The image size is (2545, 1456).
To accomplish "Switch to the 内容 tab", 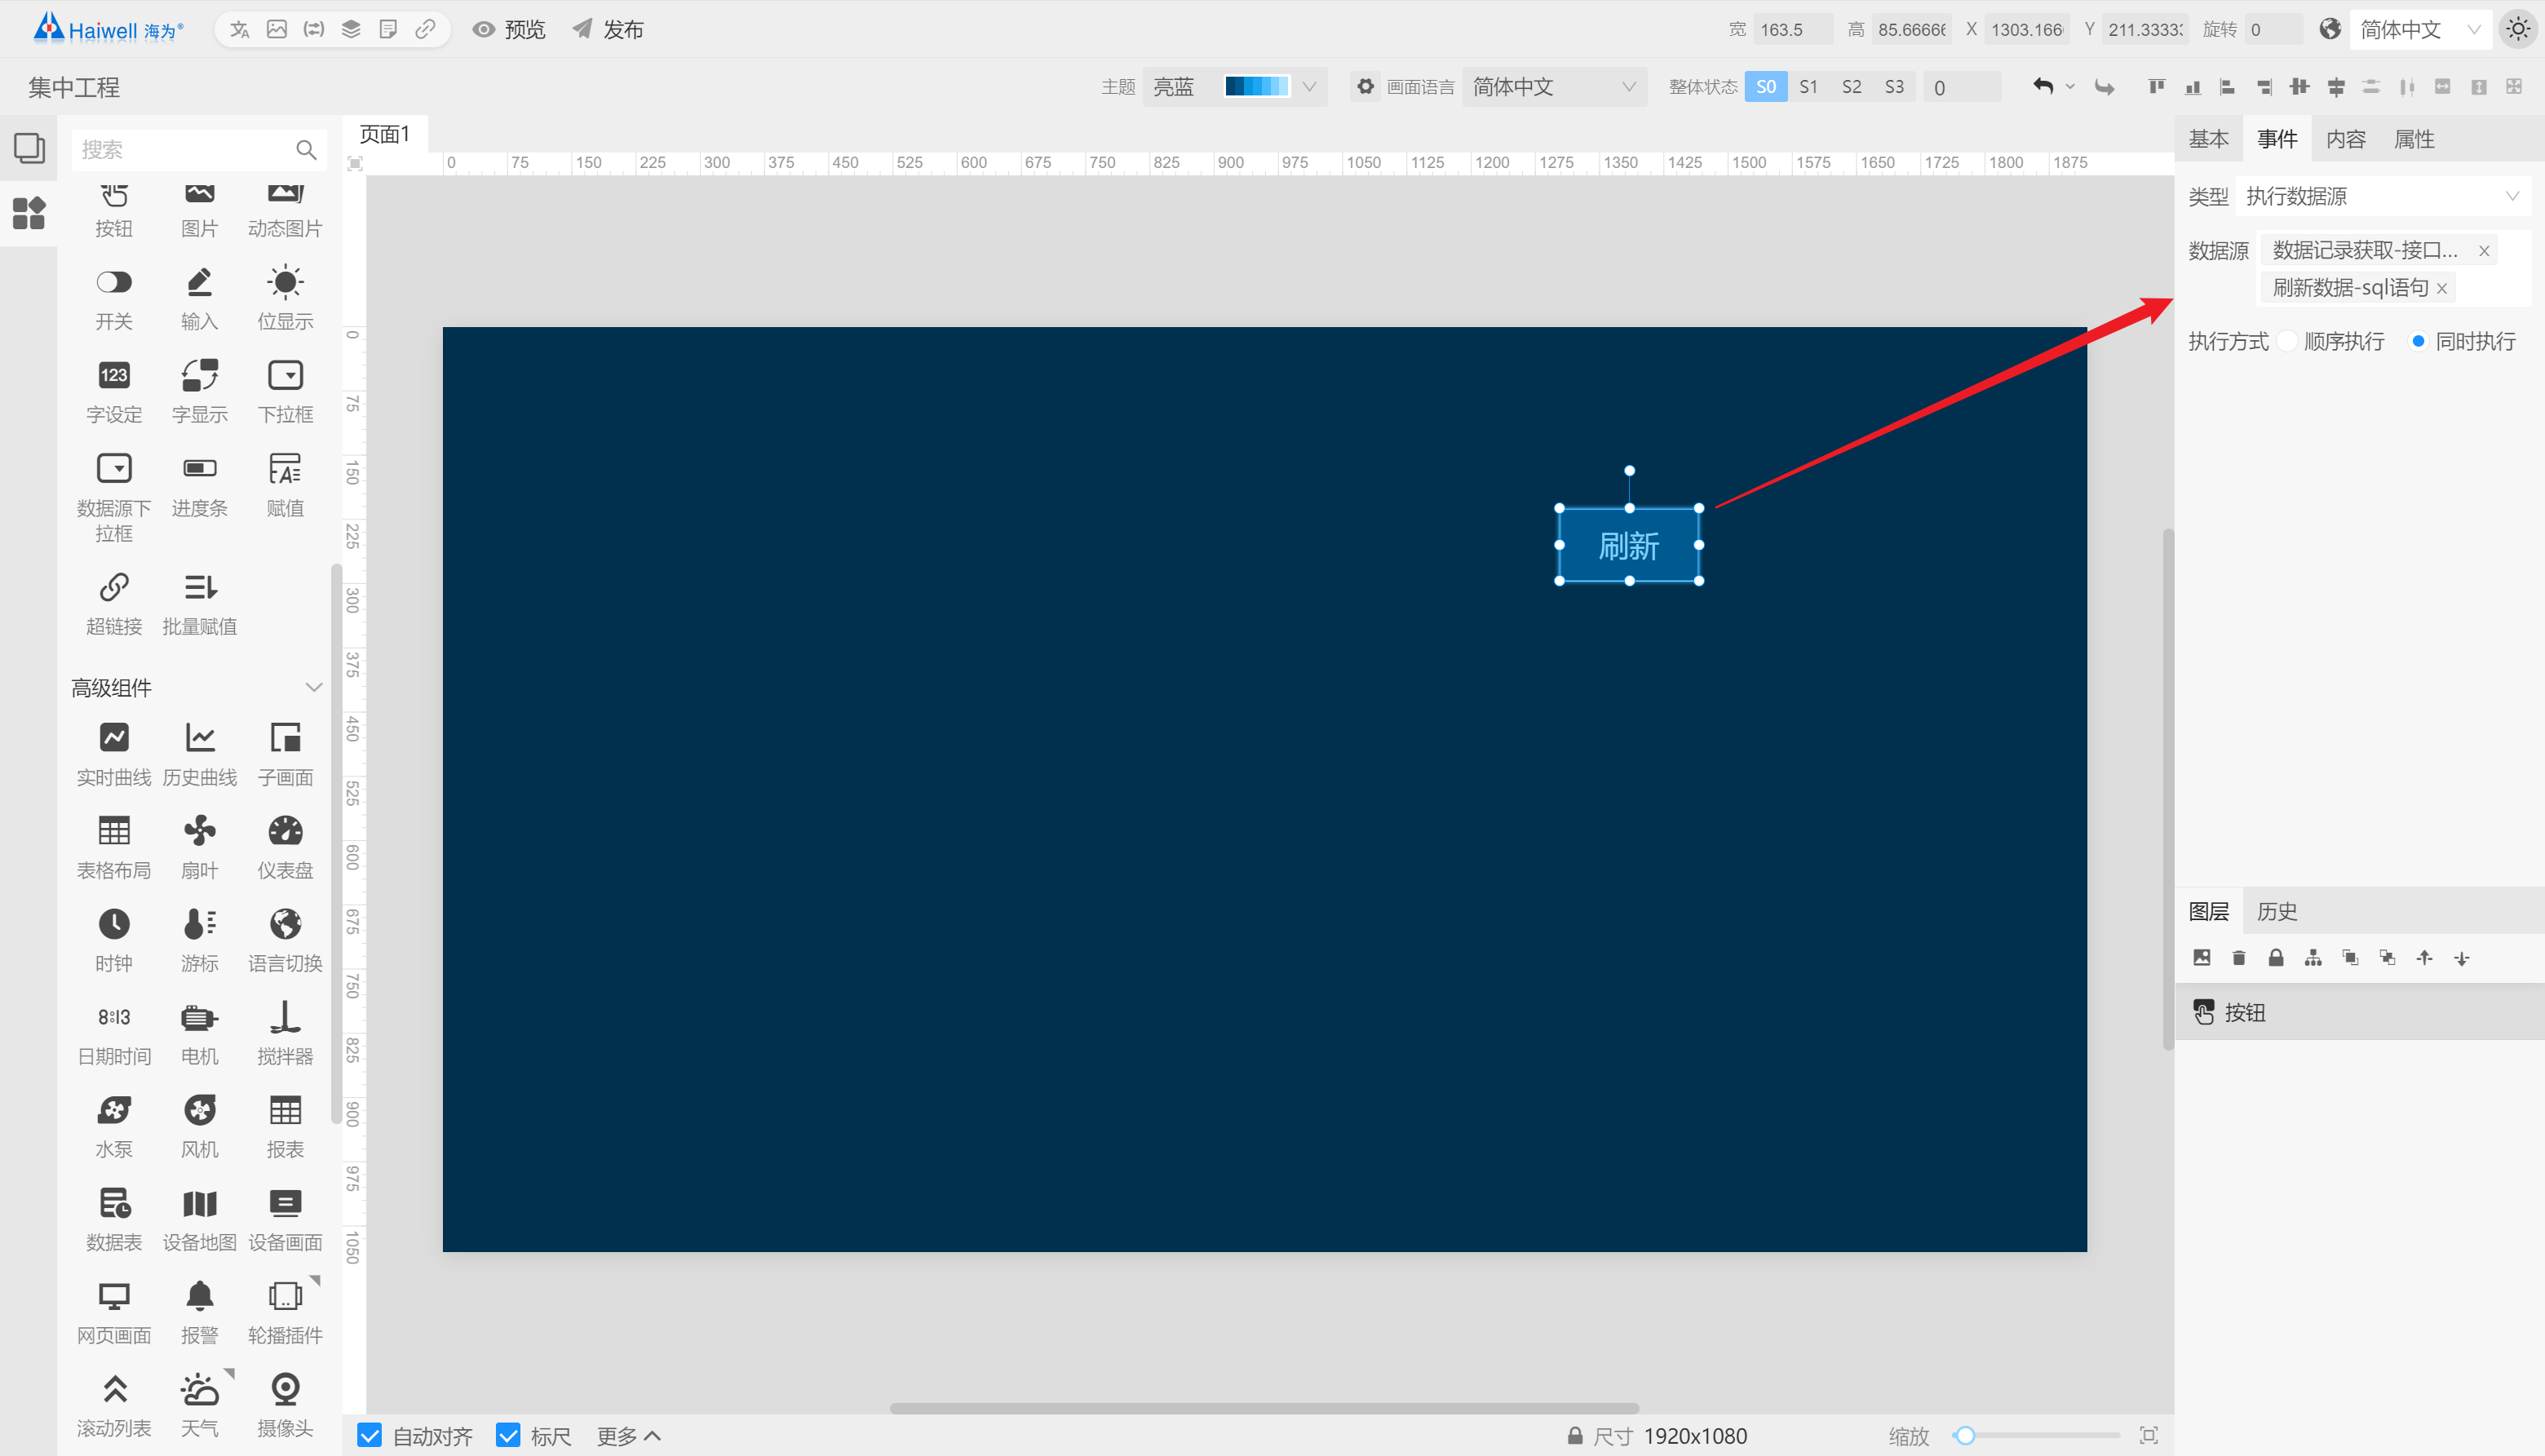I will pos(2345,139).
